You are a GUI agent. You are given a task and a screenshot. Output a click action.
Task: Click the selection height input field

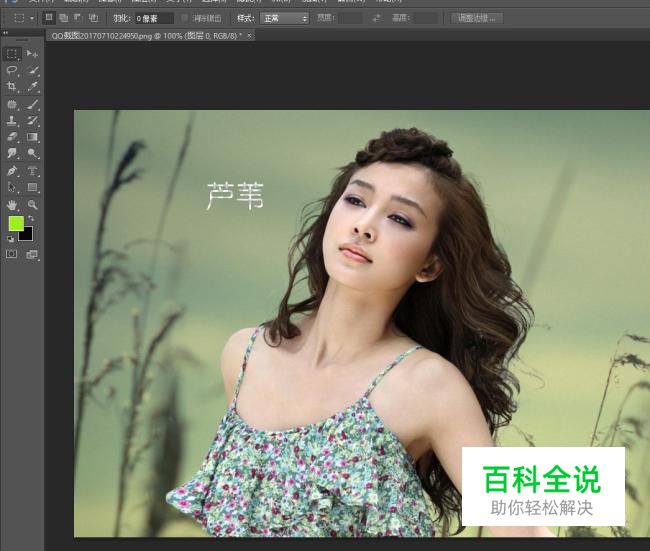[426, 18]
